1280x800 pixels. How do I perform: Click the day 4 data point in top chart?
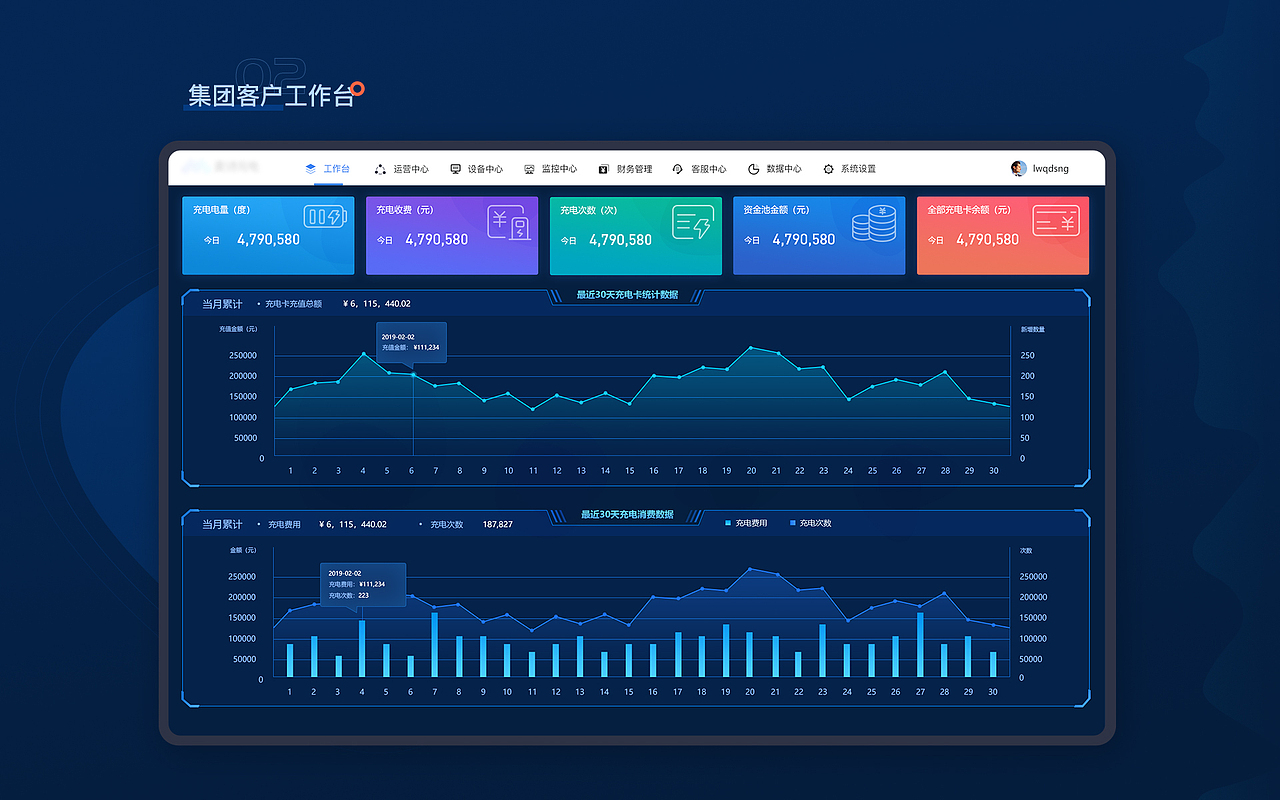coord(363,353)
